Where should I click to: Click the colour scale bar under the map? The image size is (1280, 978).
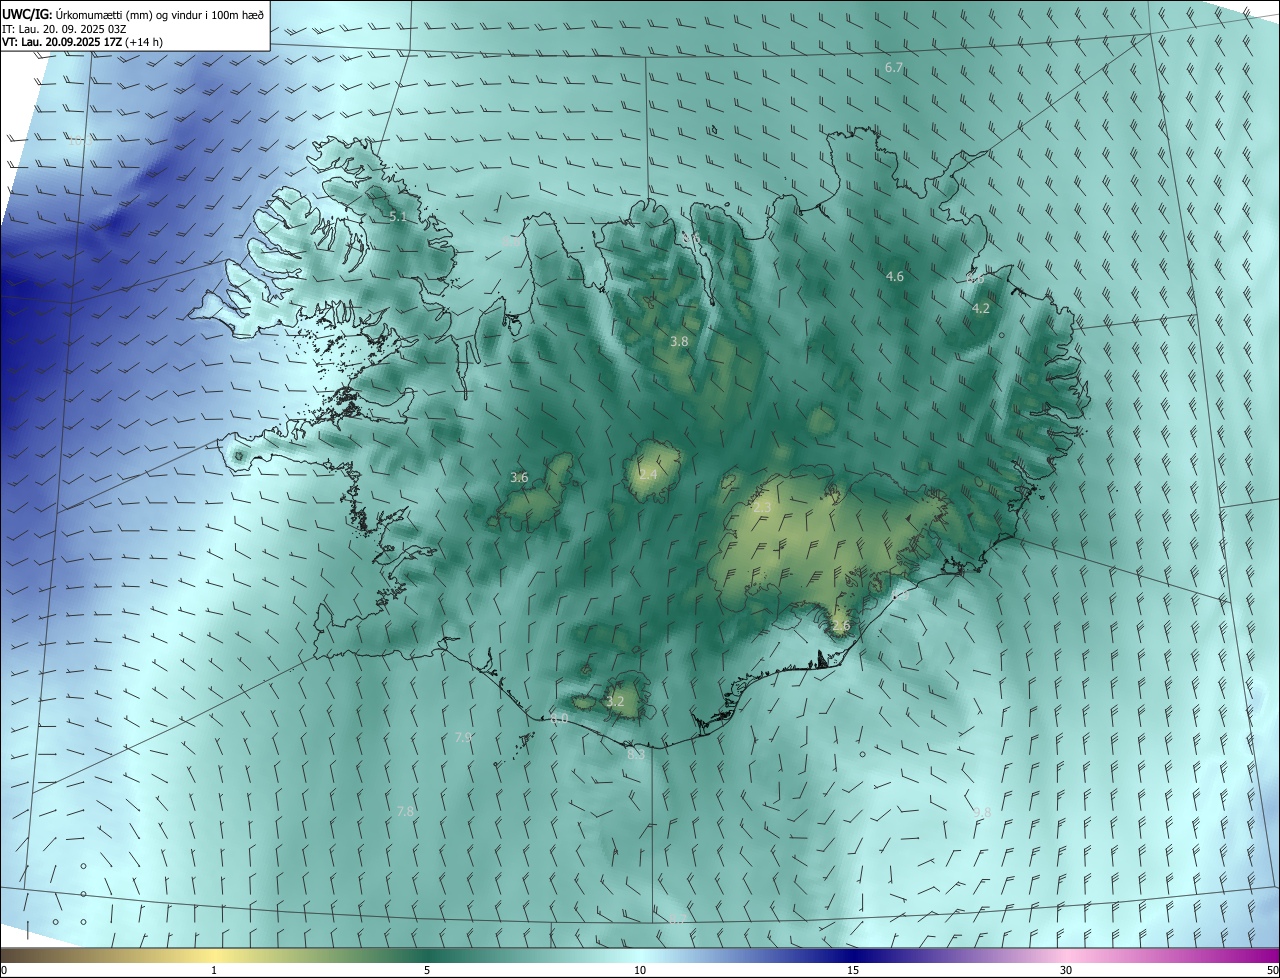pos(640,956)
